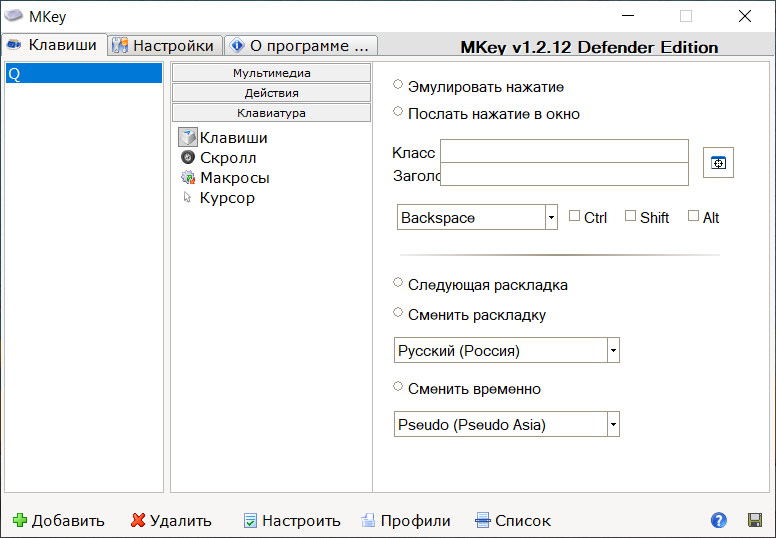This screenshot has height=538, width=776.
Task: Click the Макросы gear icon
Action: pyautogui.click(x=188, y=177)
